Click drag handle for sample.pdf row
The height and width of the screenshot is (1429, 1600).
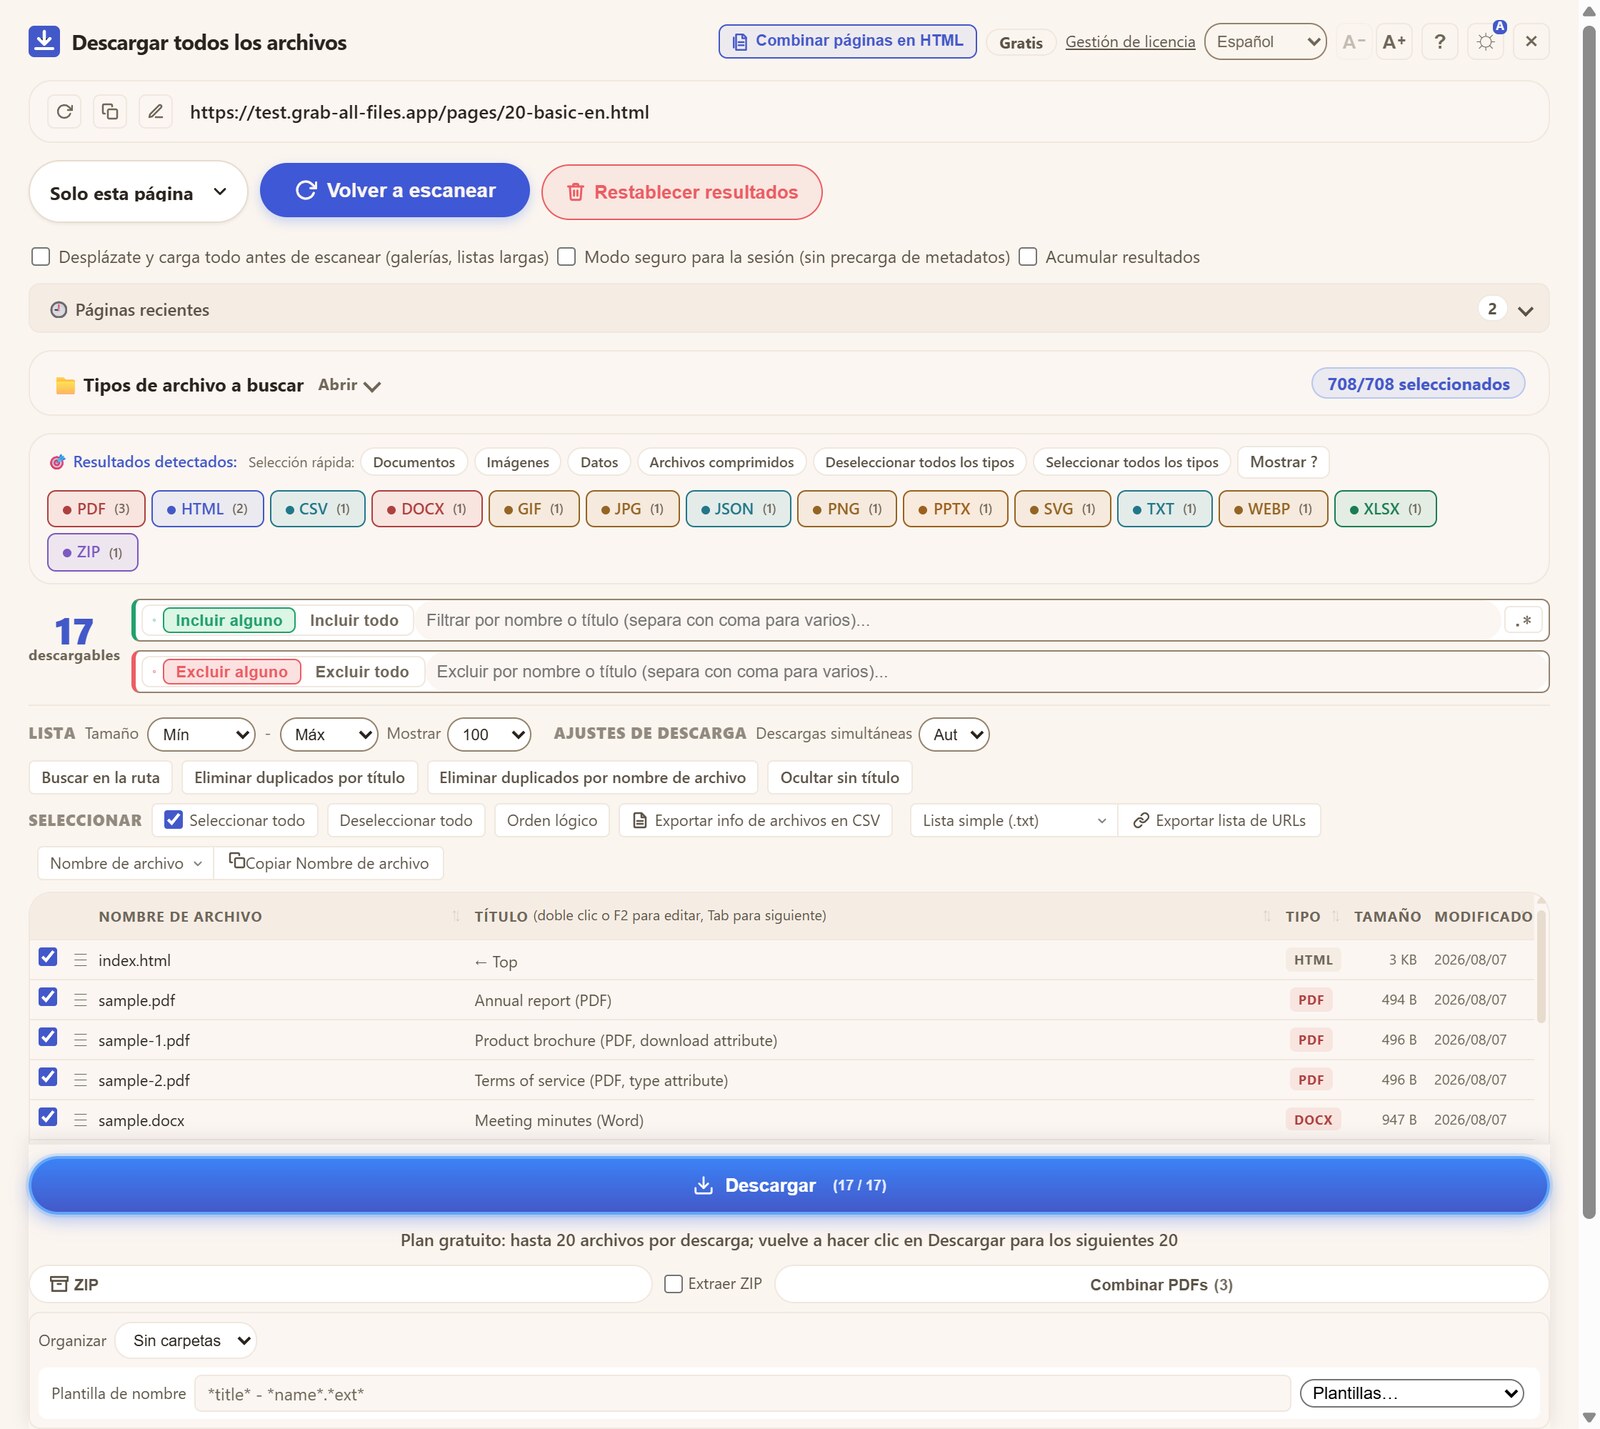(80, 1000)
